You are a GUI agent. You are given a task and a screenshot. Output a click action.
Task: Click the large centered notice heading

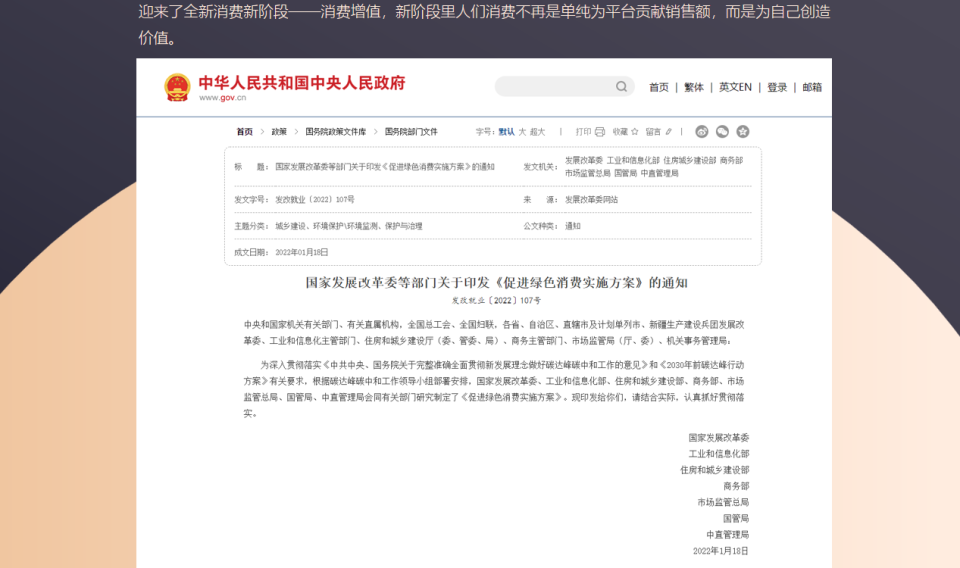click(496, 283)
